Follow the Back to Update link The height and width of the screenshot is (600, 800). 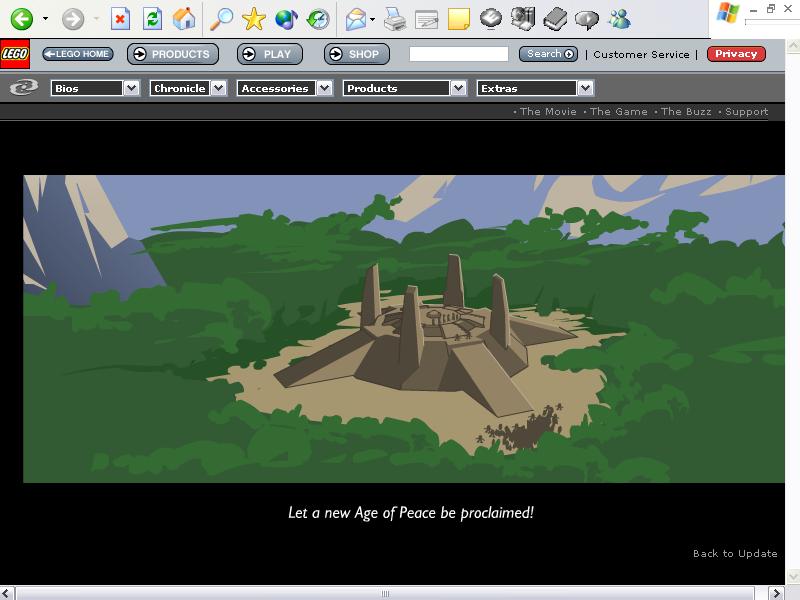(735, 553)
